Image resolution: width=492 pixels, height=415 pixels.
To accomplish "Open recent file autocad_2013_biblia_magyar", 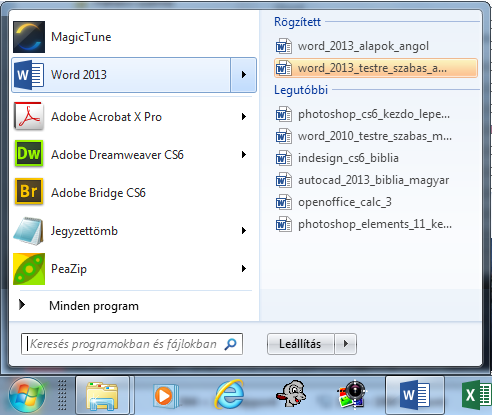I will tap(376, 180).
